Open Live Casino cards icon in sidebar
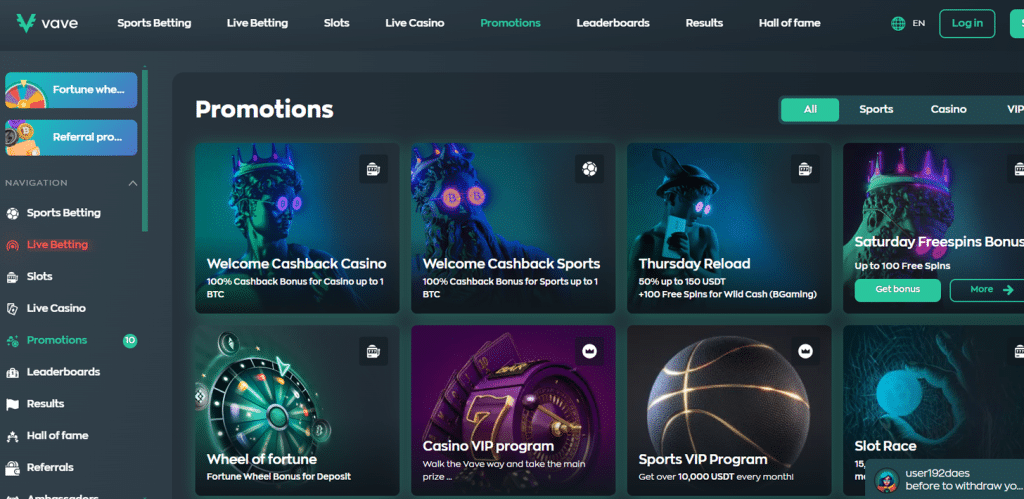The image size is (1024, 499). (12, 308)
